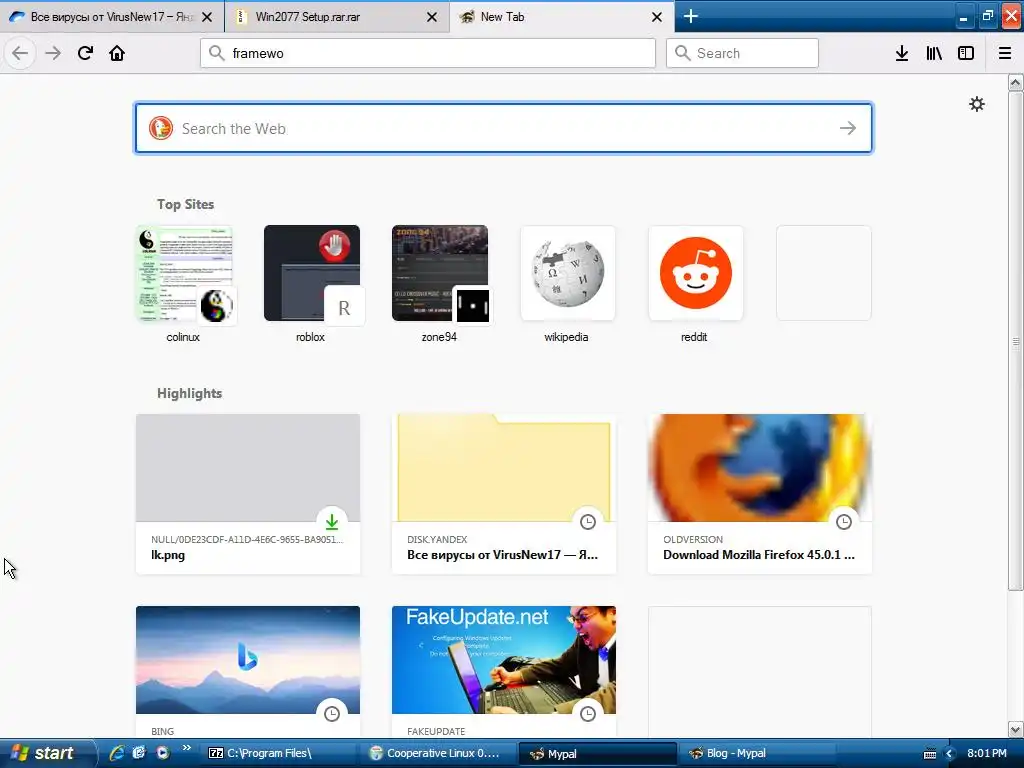Switch to C:\Program Files\ taskbar window

tap(280, 753)
